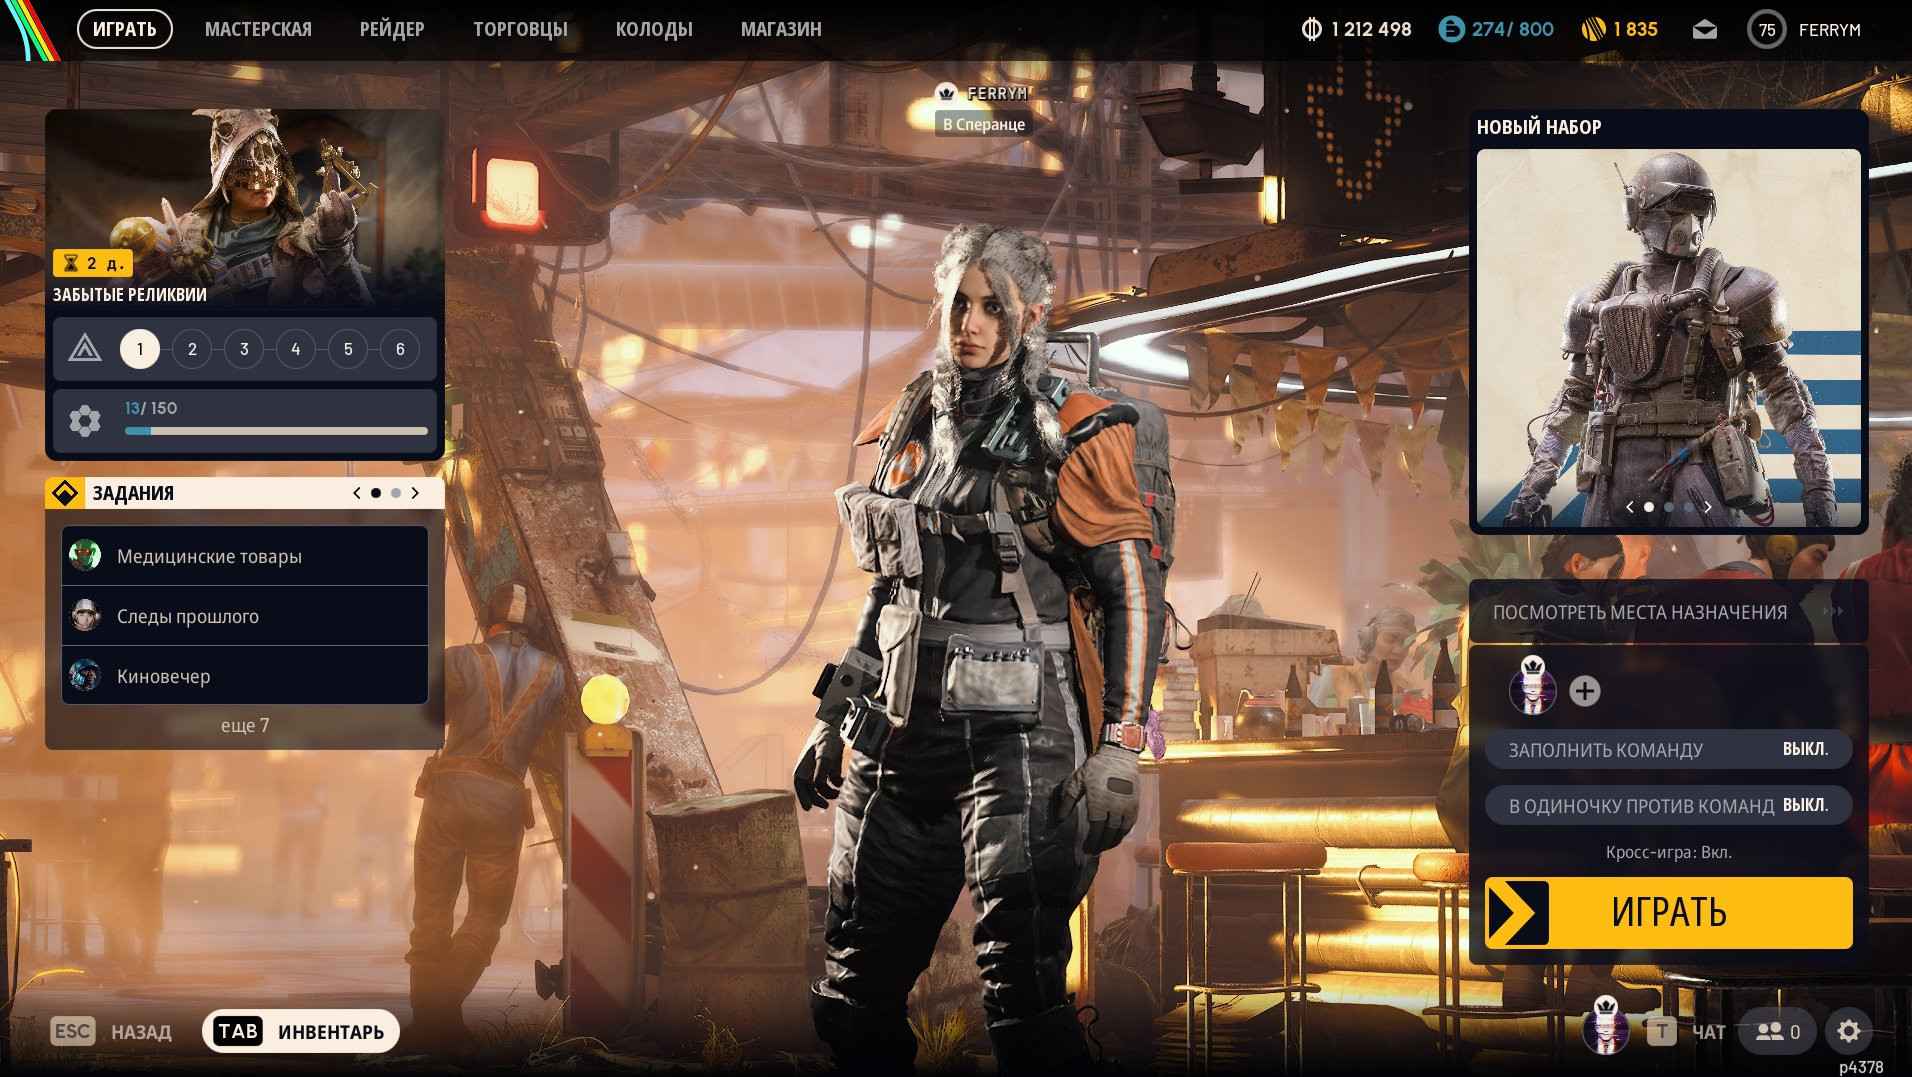Start match with yellow Играть button

pyautogui.click(x=1668, y=913)
